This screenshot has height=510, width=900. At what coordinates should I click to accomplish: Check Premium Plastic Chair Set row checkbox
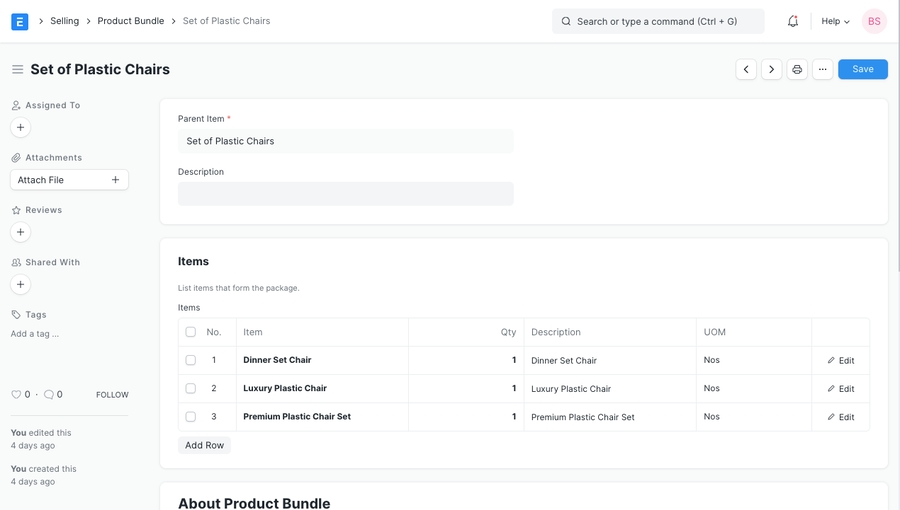tap(191, 416)
